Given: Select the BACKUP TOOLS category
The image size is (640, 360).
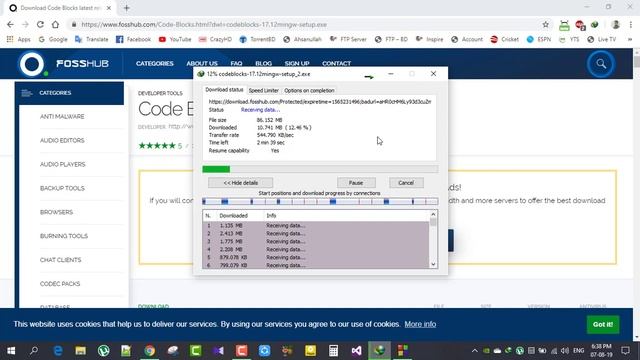Looking at the screenshot, I should [x=62, y=188].
